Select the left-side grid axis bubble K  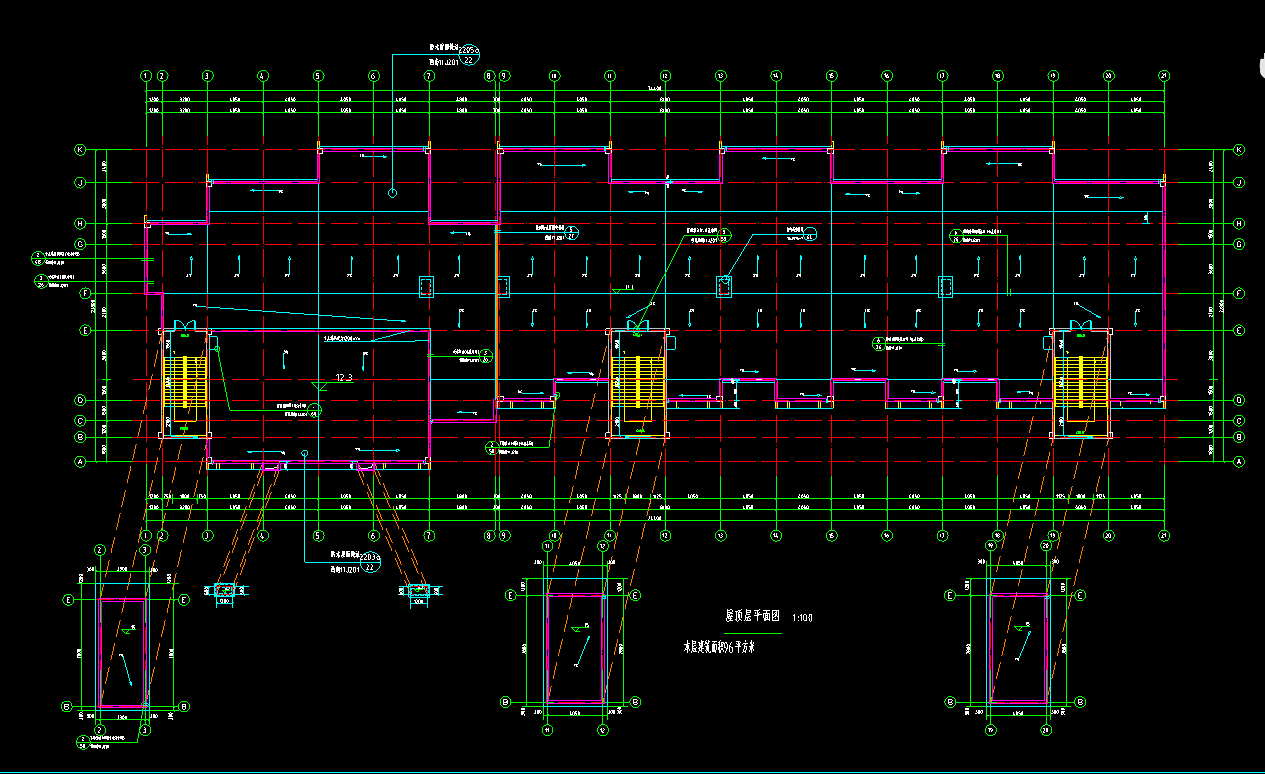(x=81, y=150)
